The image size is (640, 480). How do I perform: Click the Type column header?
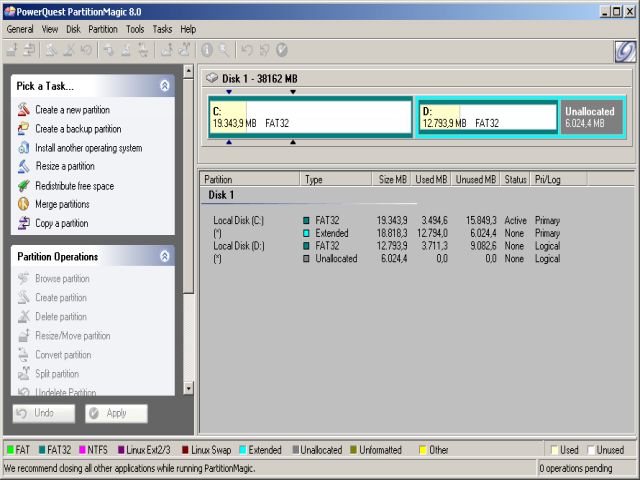point(336,179)
